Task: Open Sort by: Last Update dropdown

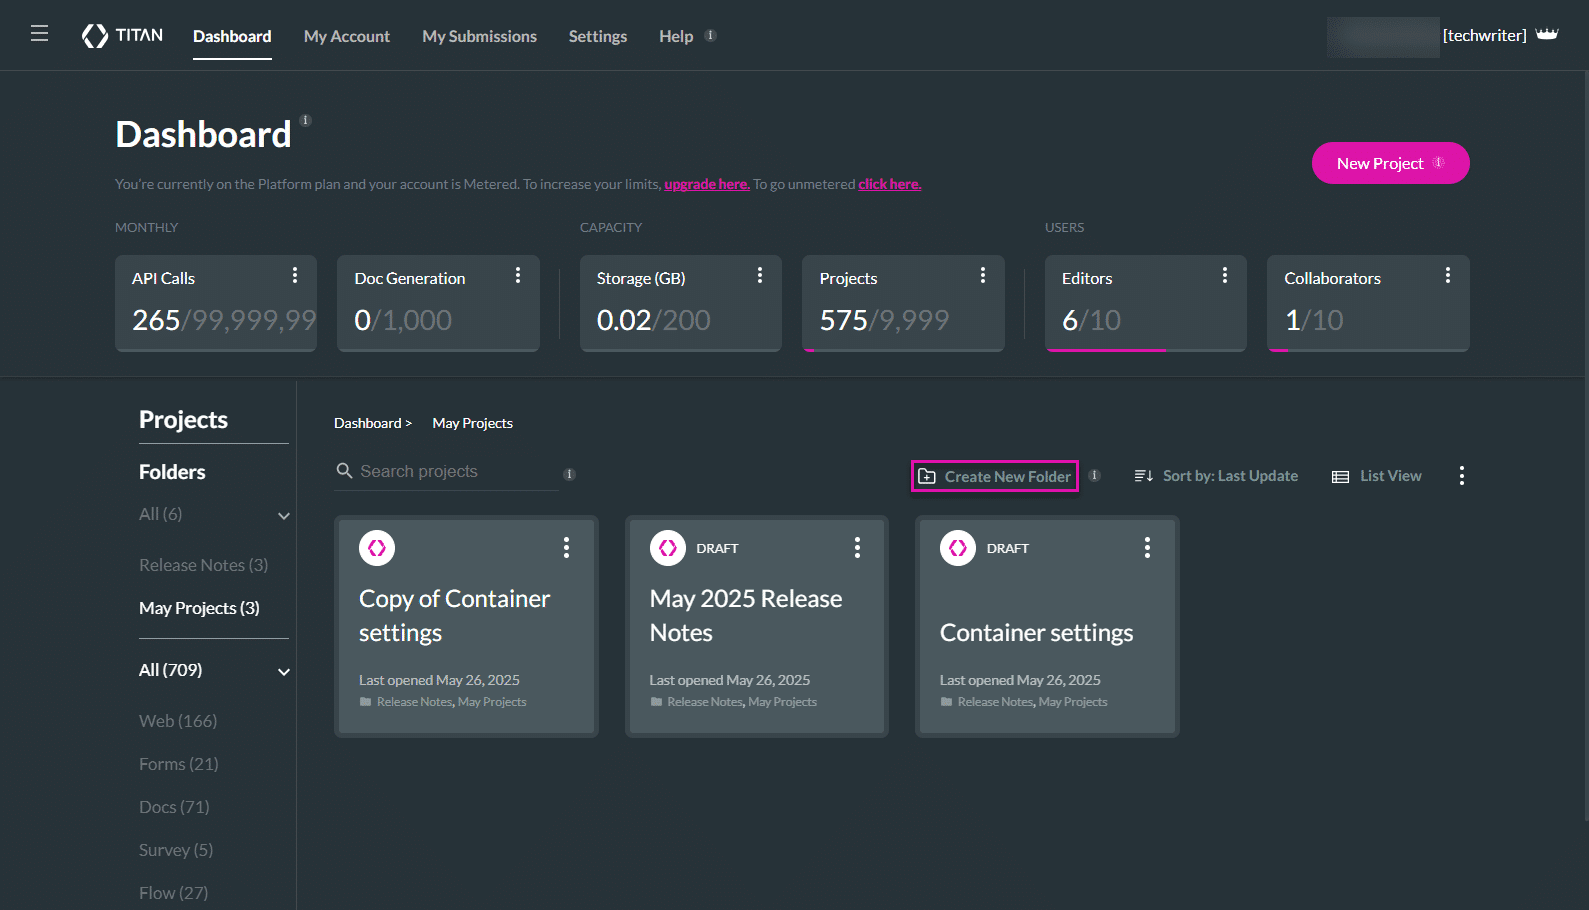Action: pyautogui.click(x=1216, y=476)
